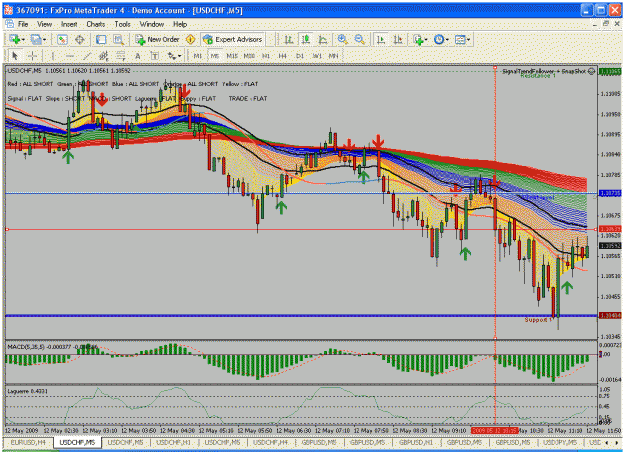Toggle chart auto scroll
The image size is (625, 452).
[381, 39]
